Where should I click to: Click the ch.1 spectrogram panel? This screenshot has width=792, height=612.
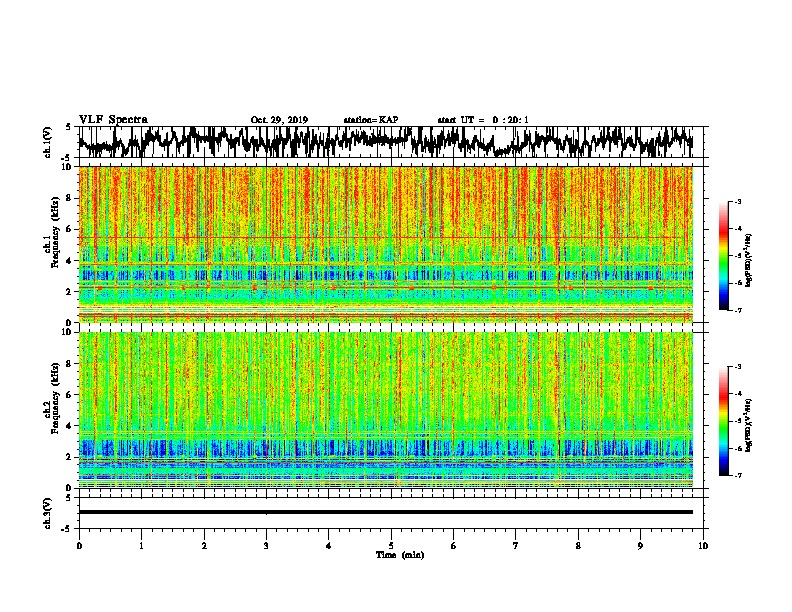(386, 244)
